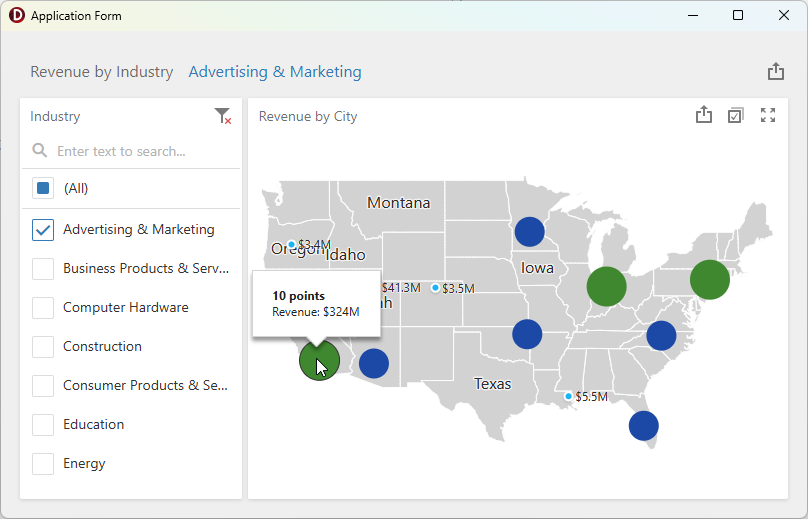808x519 pixels.
Task: Check the (All) industries checkbox
Action: tap(43, 188)
